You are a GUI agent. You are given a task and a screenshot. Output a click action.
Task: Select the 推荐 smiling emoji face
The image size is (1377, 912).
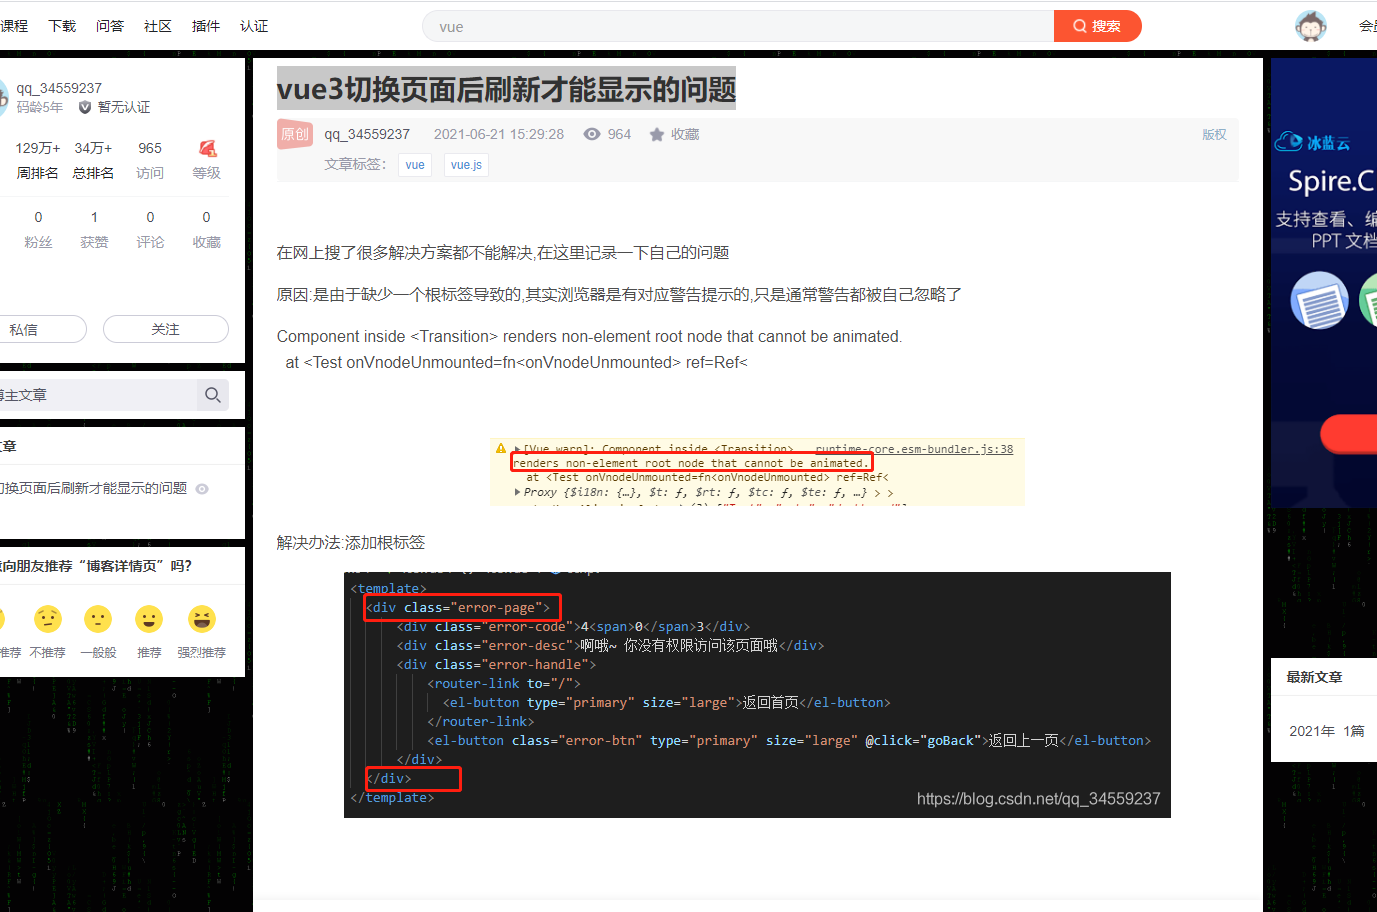[x=149, y=619]
